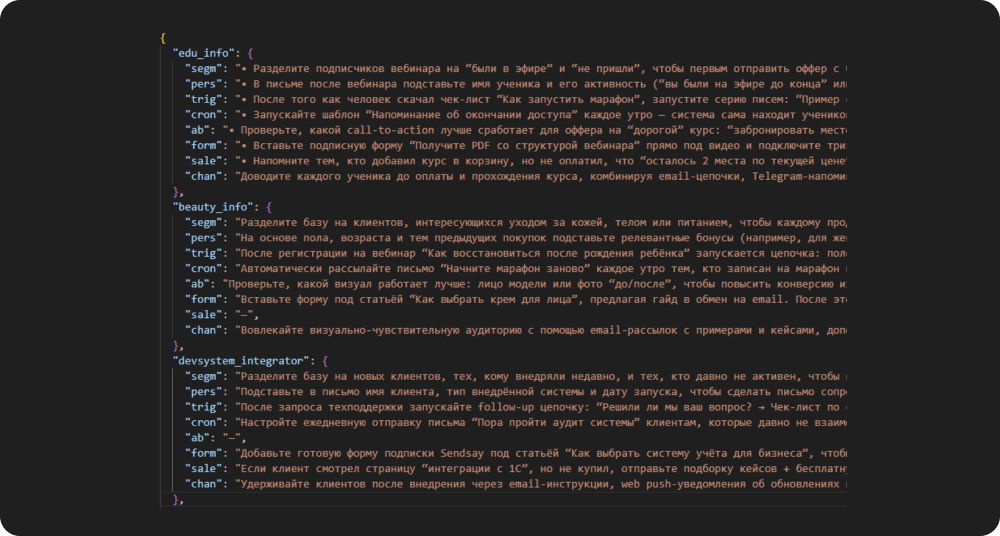Click the opening brace after "edu_info"
The image size is (1000, 536).
point(251,52)
